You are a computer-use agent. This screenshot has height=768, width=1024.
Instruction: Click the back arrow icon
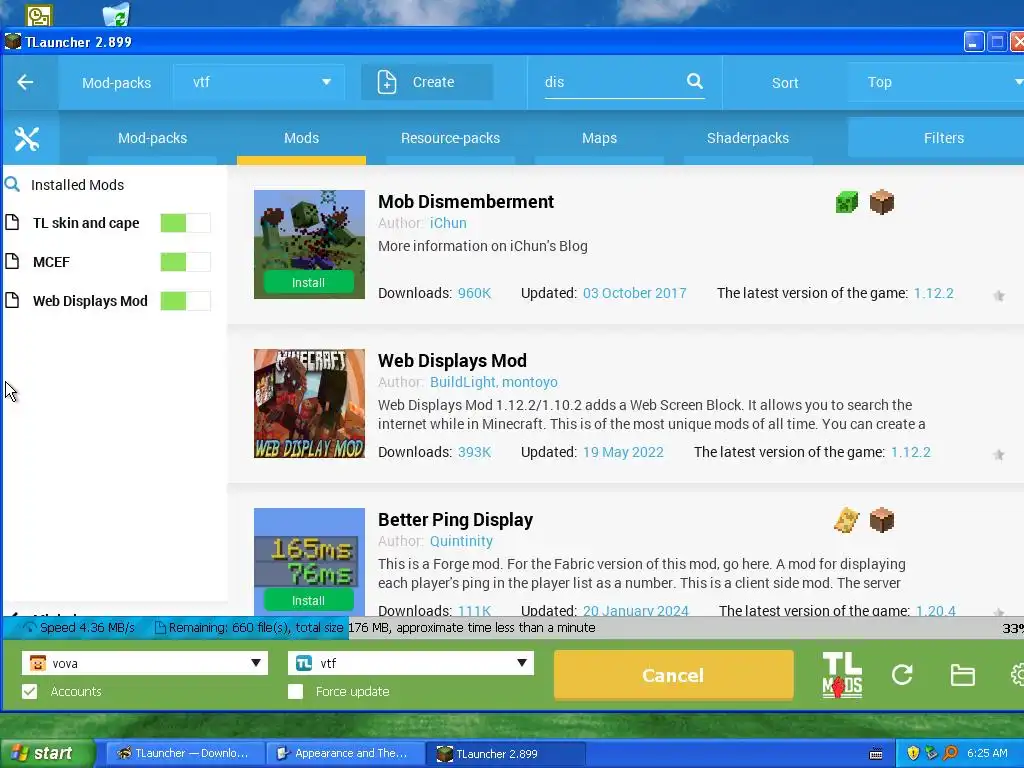[25, 82]
